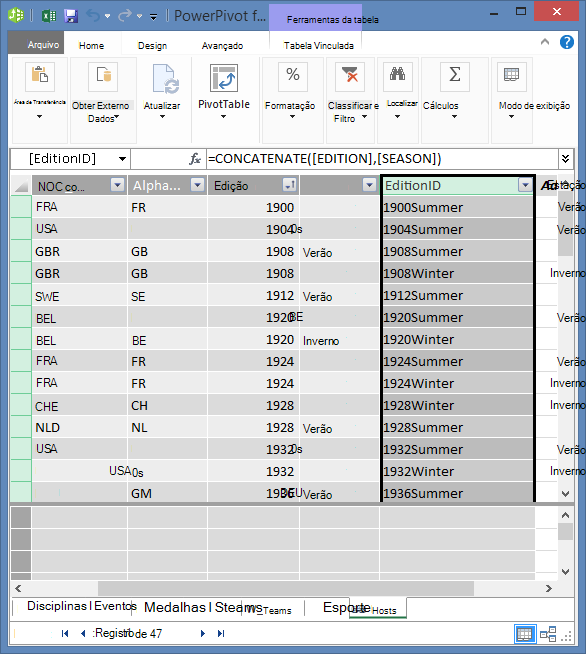
Task: Open the NOC code column filter dropdown
Action: pyautogui.click(x=118, y=184)
